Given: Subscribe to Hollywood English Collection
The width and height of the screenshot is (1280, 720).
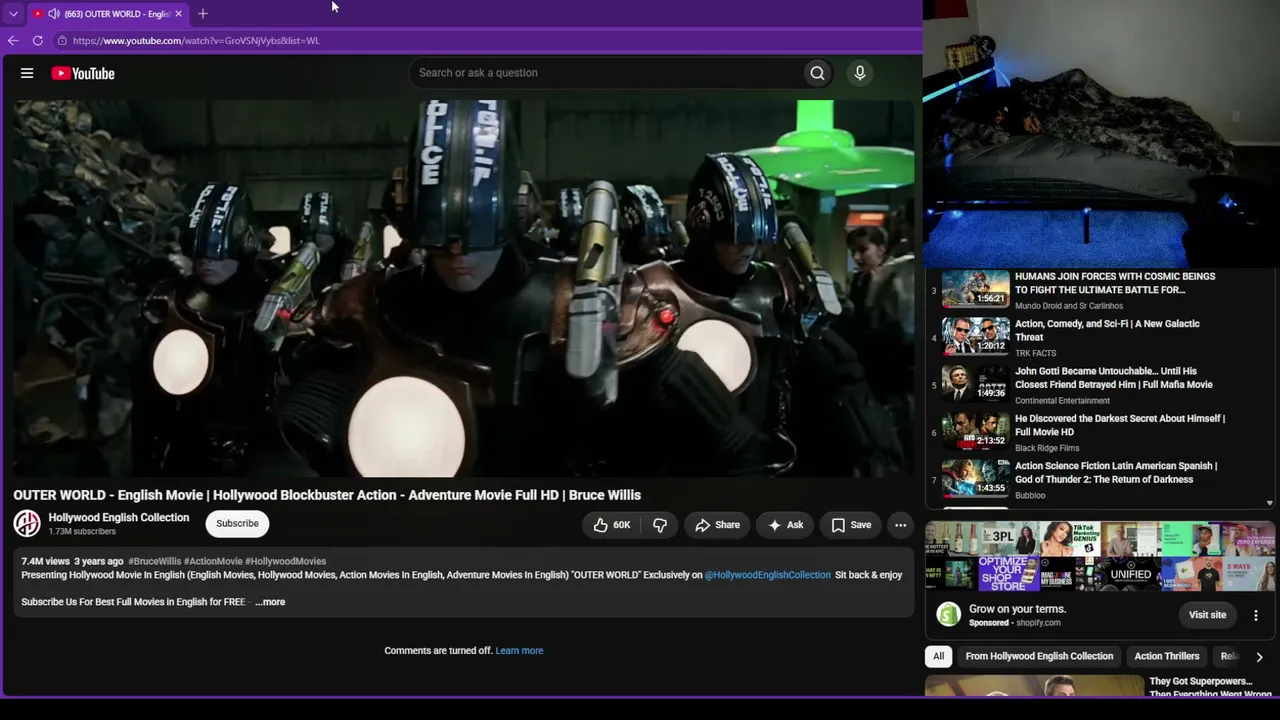Looking at the screenshot, I should [237, 524].
